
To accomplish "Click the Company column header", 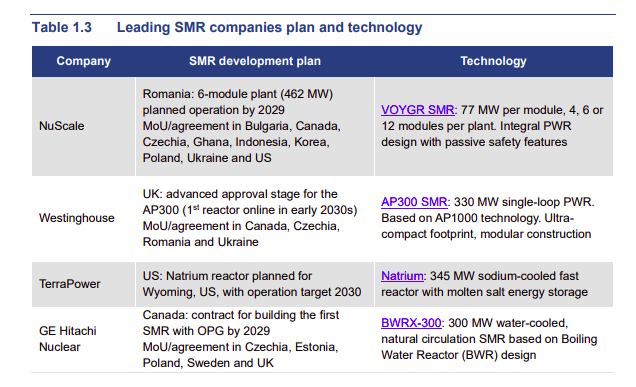I will tap(84, 61).
